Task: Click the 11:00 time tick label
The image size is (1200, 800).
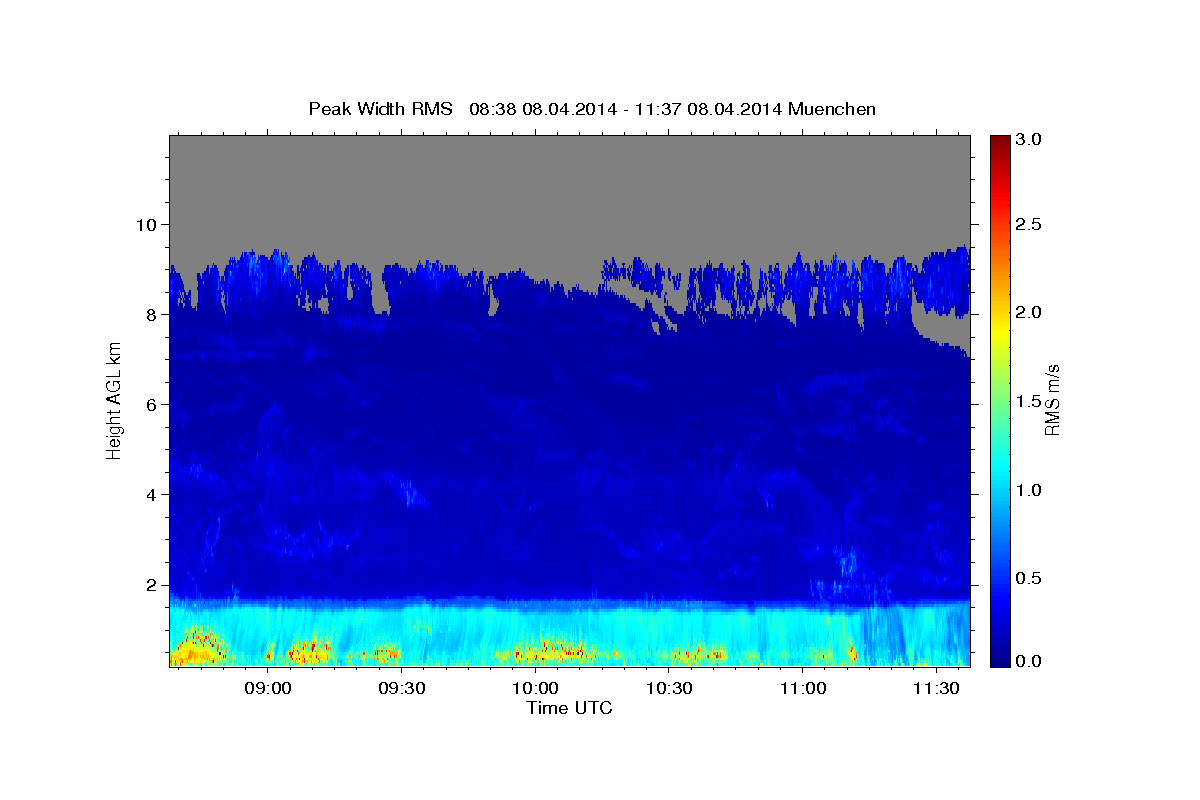Action: (x=802, y=689)
